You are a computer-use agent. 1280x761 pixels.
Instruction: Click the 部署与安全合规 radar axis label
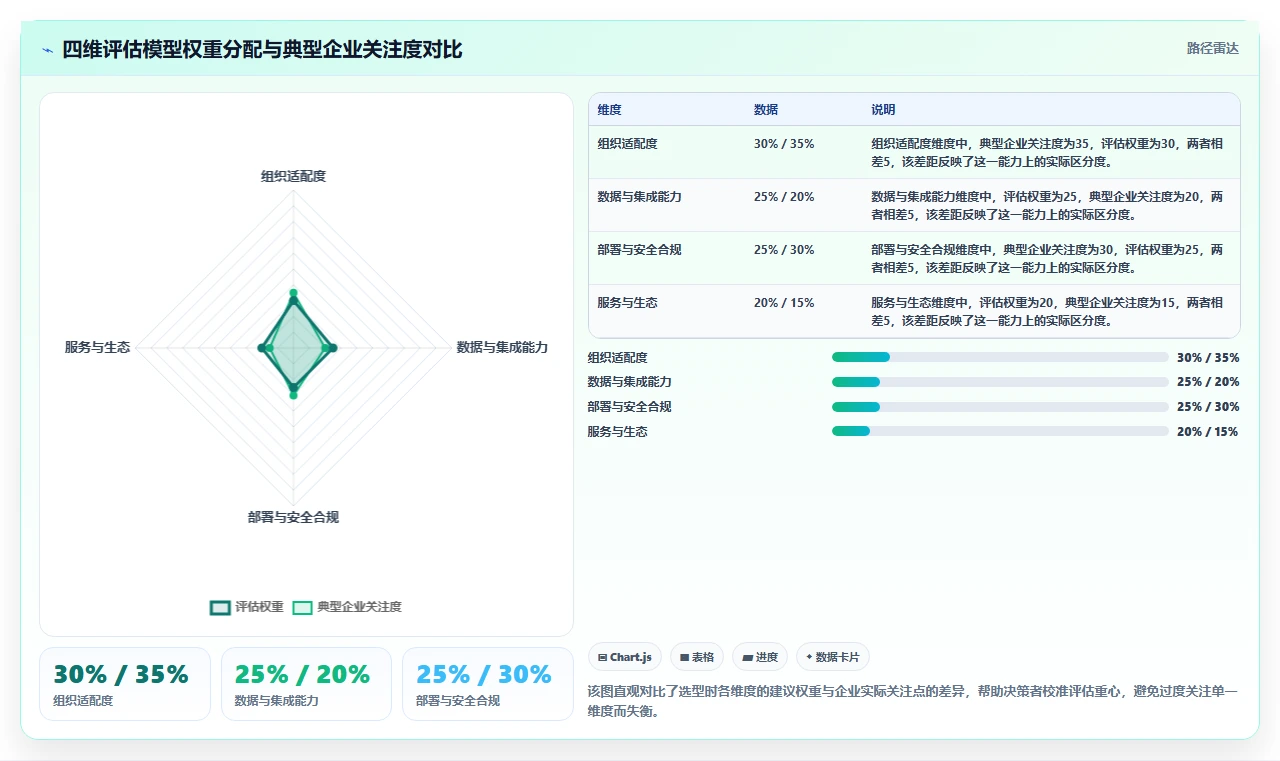click(293, 517)
